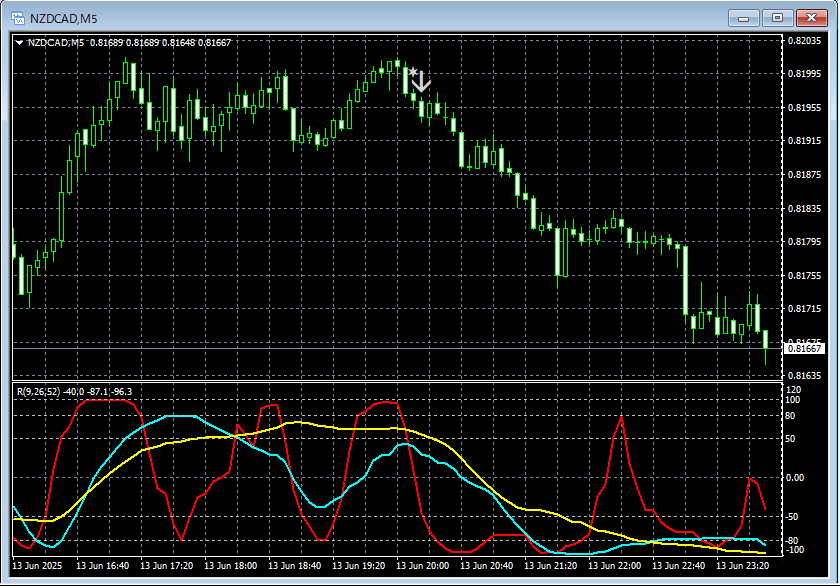Select the current price tag 0.81667
840x586 pixels.
(804, 348)
